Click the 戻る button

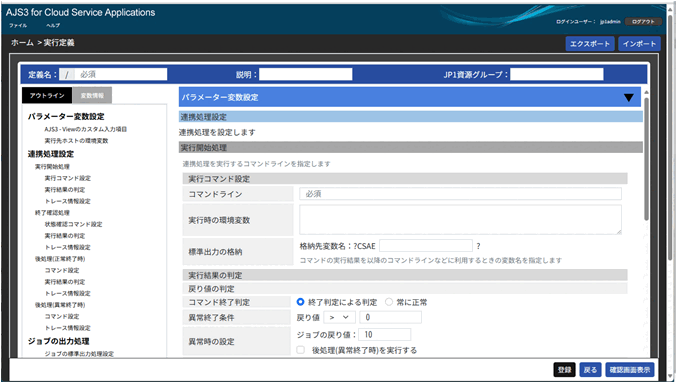point(590,370)
